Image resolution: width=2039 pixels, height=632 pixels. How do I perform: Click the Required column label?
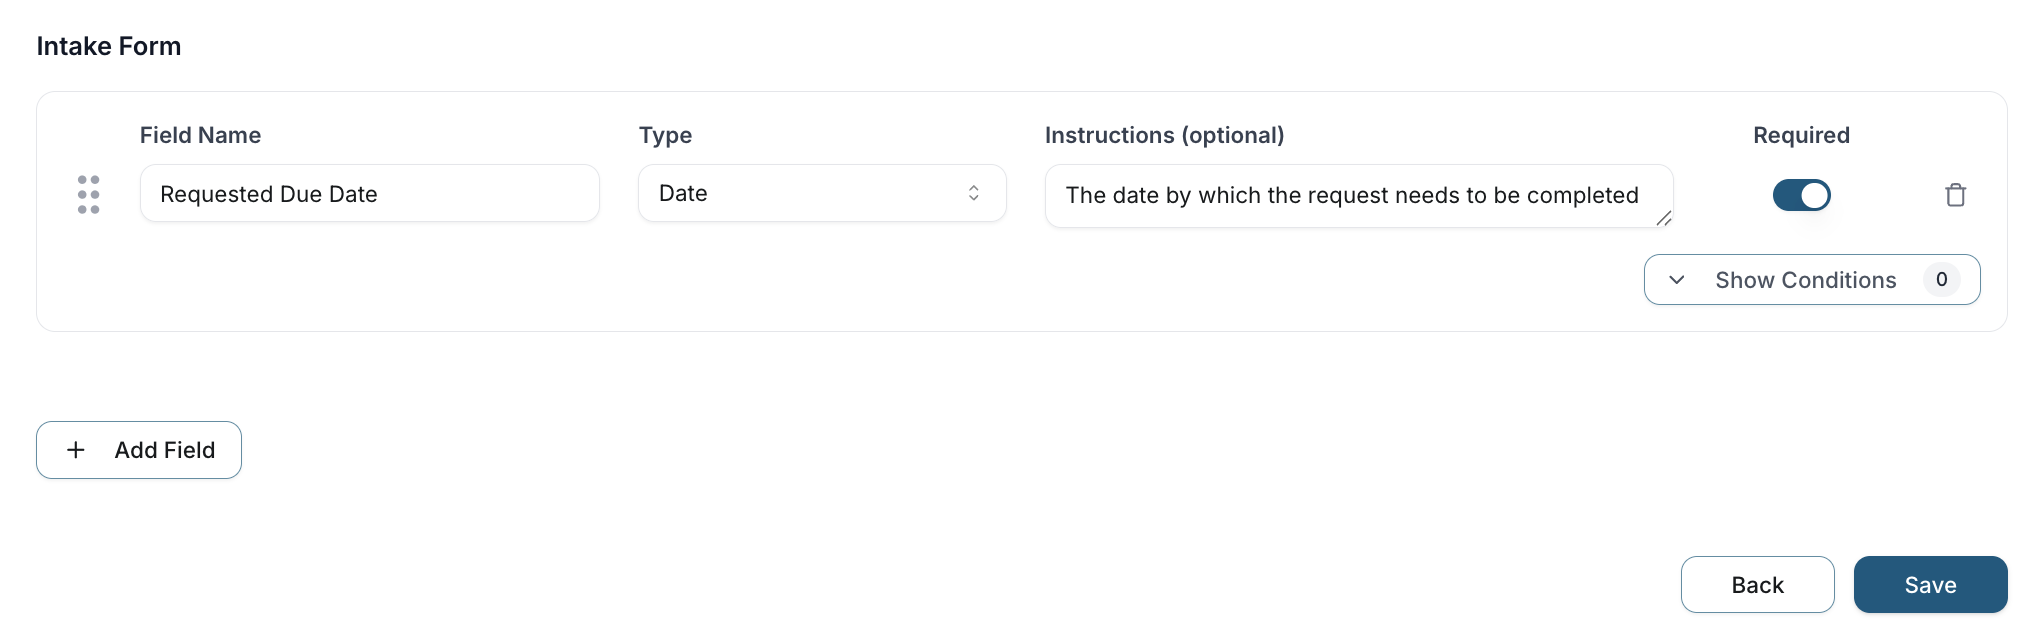(1801, 135)
